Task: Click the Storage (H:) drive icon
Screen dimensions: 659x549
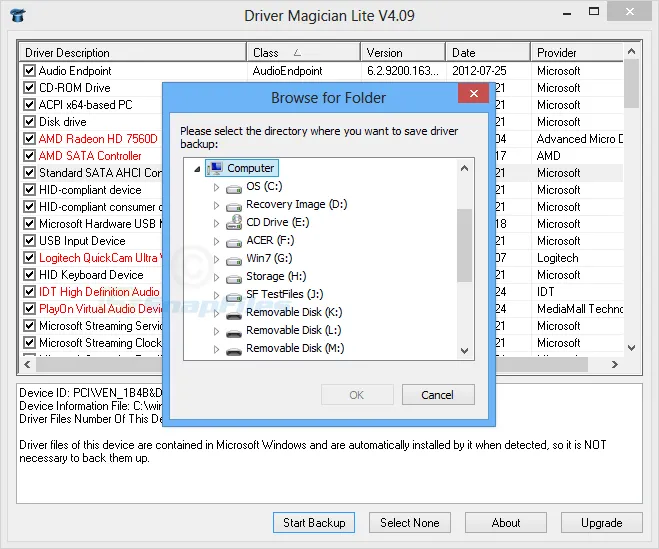Action: coord(234,279)
